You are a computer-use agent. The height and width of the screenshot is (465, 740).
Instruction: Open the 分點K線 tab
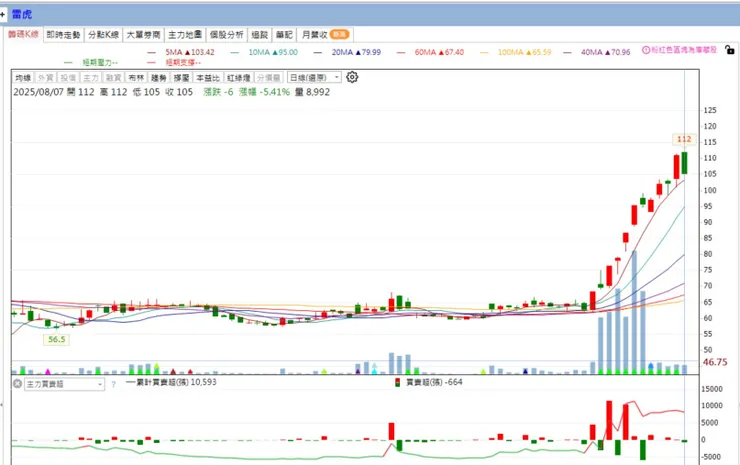point(103,34)
